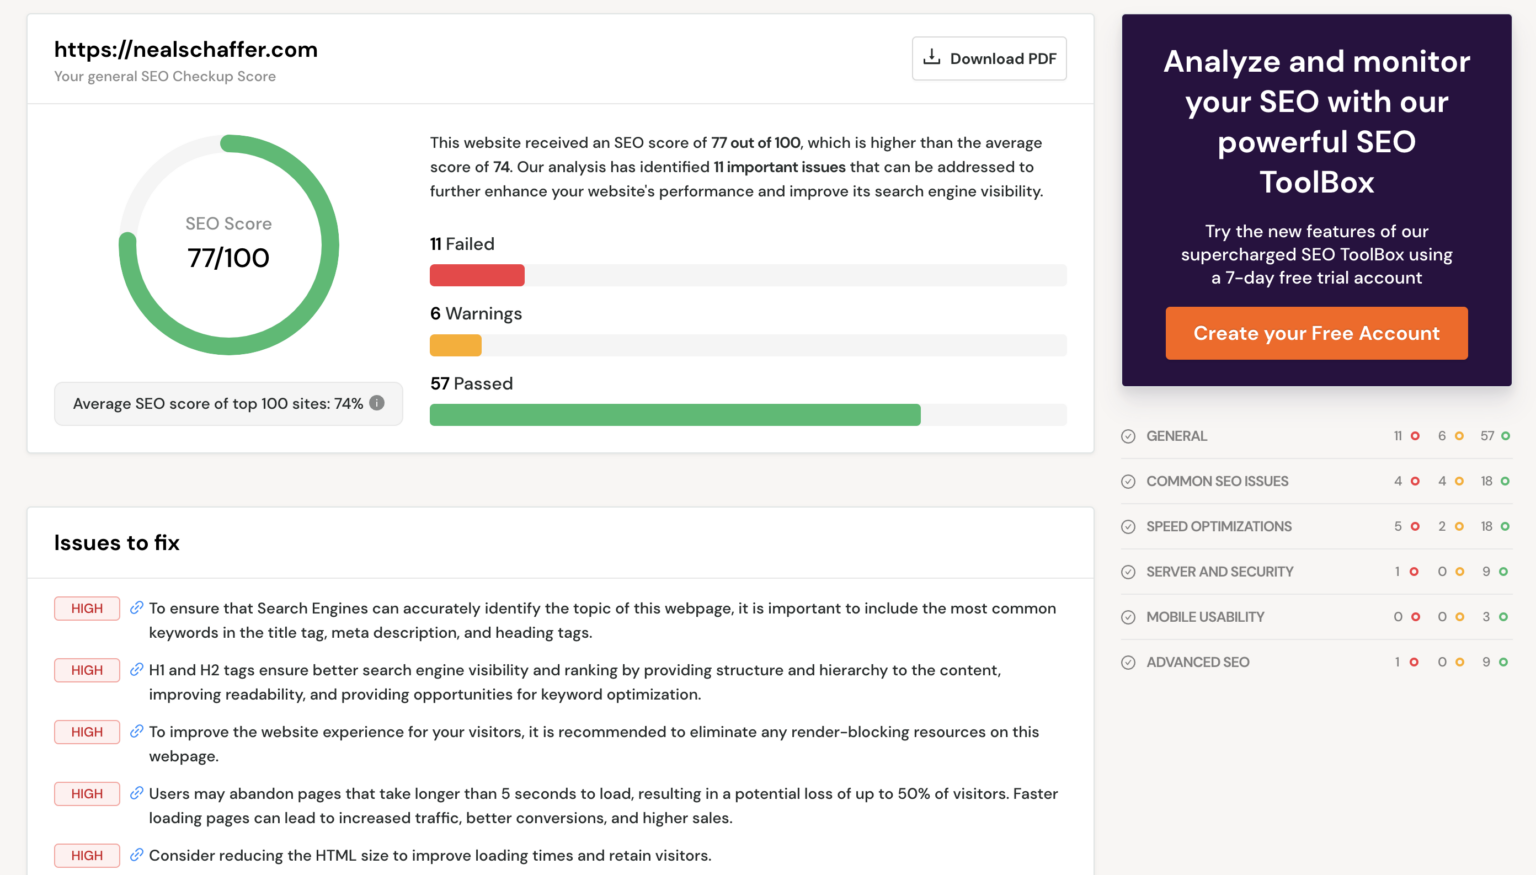The image size is (1536, 875).
Task: Click the info icon next to average SEO score
Action: coord(377,403)
